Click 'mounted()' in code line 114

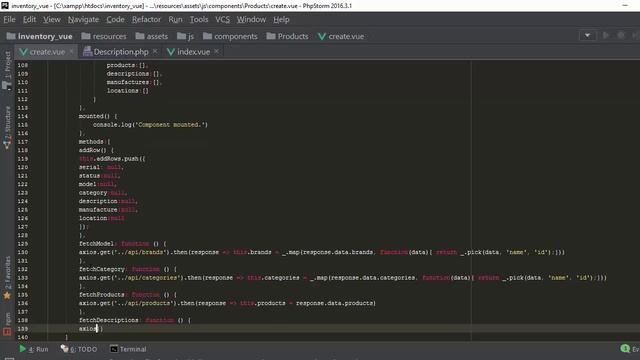[x=94, y=116]
